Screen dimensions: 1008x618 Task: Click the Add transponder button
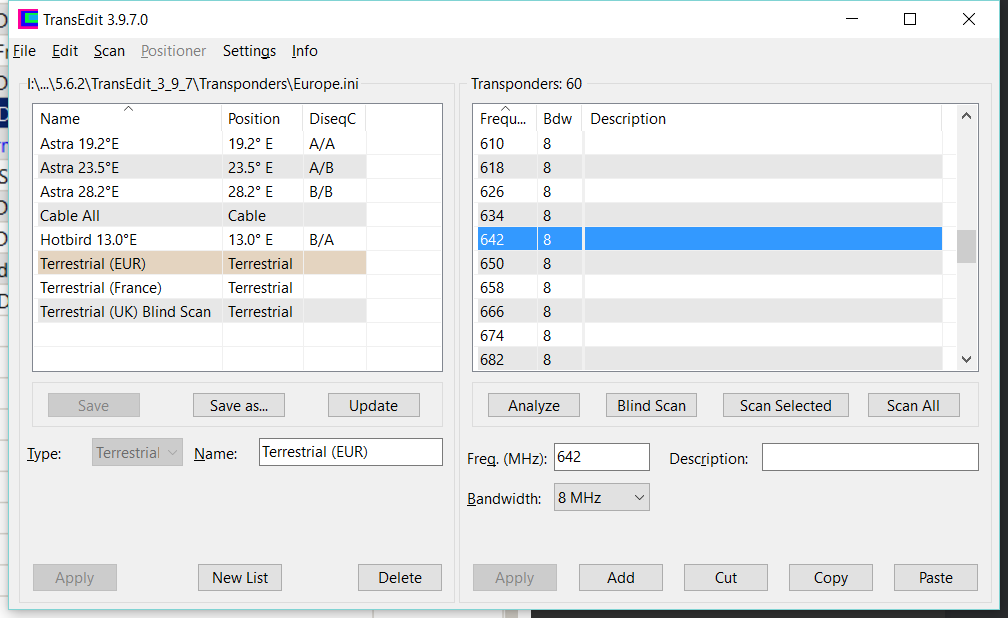click(x=620, y=577)
